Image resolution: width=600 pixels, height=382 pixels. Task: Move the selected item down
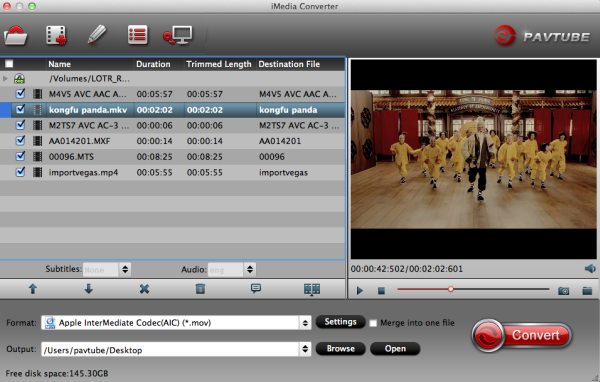88,289
